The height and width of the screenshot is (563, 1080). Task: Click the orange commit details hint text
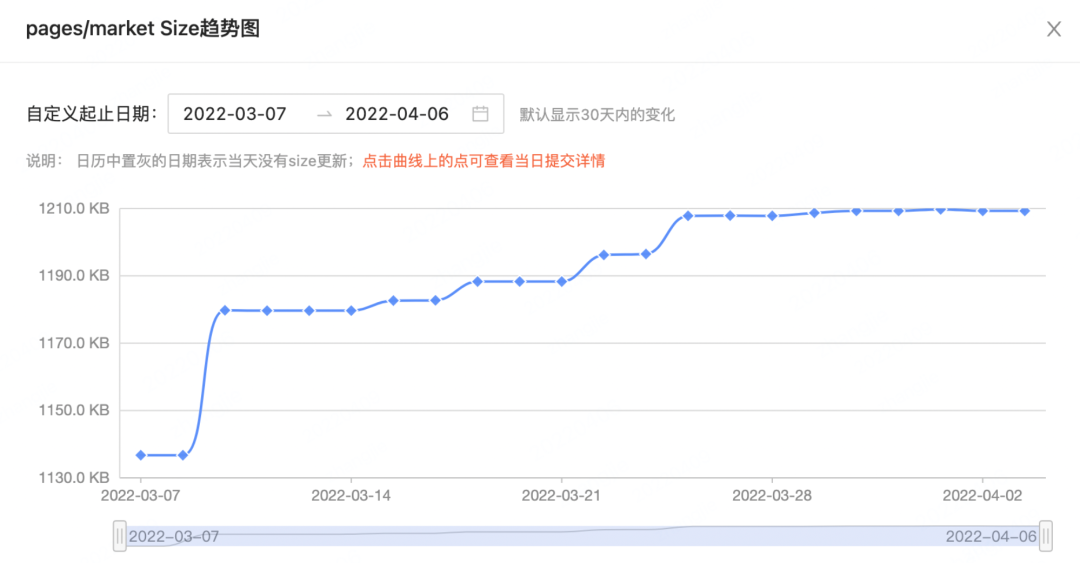coord(484,161)
